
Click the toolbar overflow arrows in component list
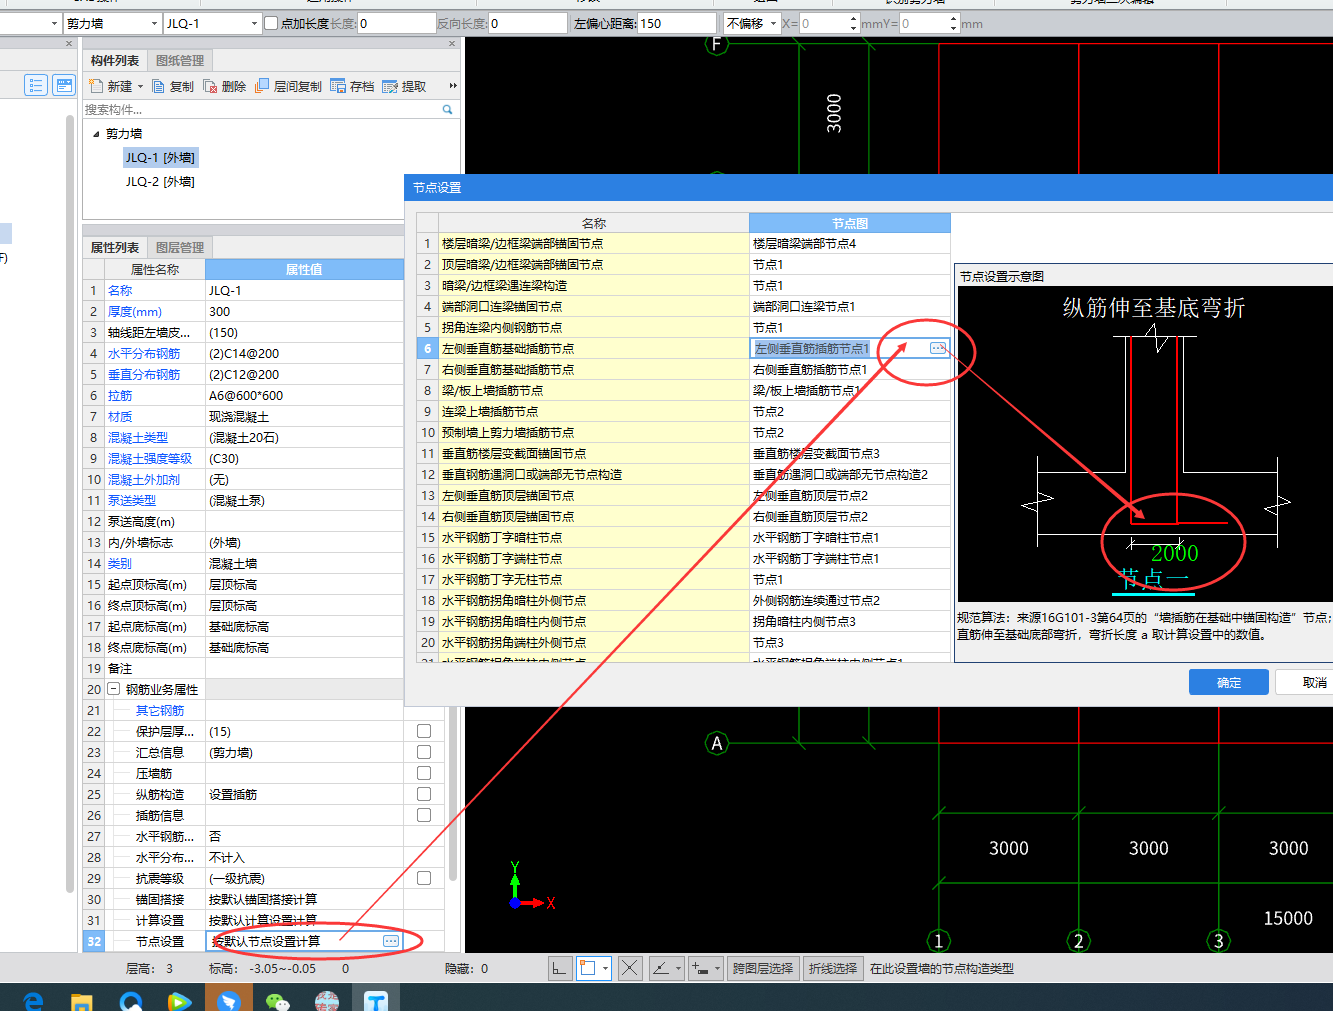(453, 86)
